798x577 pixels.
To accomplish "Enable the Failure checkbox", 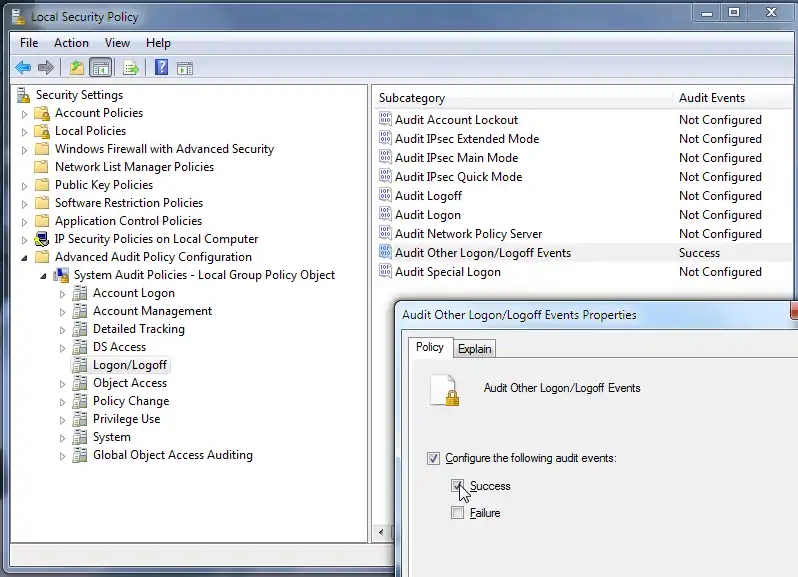I will (458, 513).
